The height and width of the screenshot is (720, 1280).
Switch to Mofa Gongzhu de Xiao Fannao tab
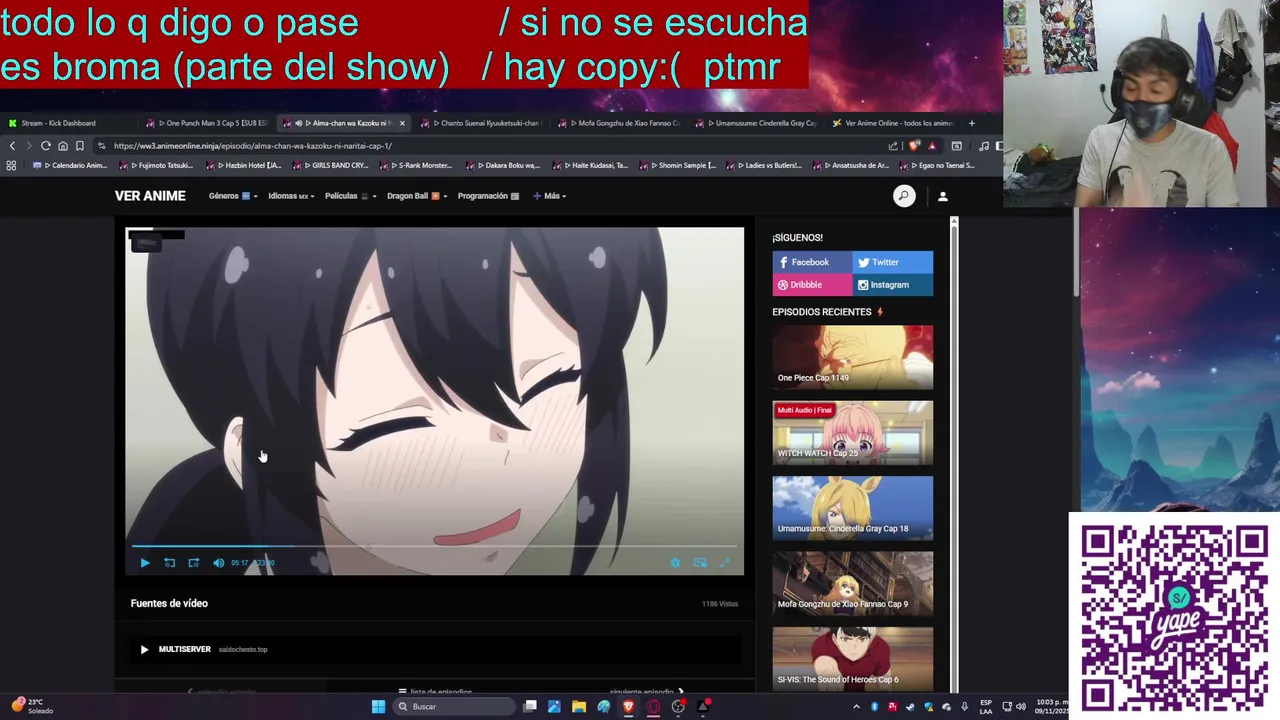[621, 123]
